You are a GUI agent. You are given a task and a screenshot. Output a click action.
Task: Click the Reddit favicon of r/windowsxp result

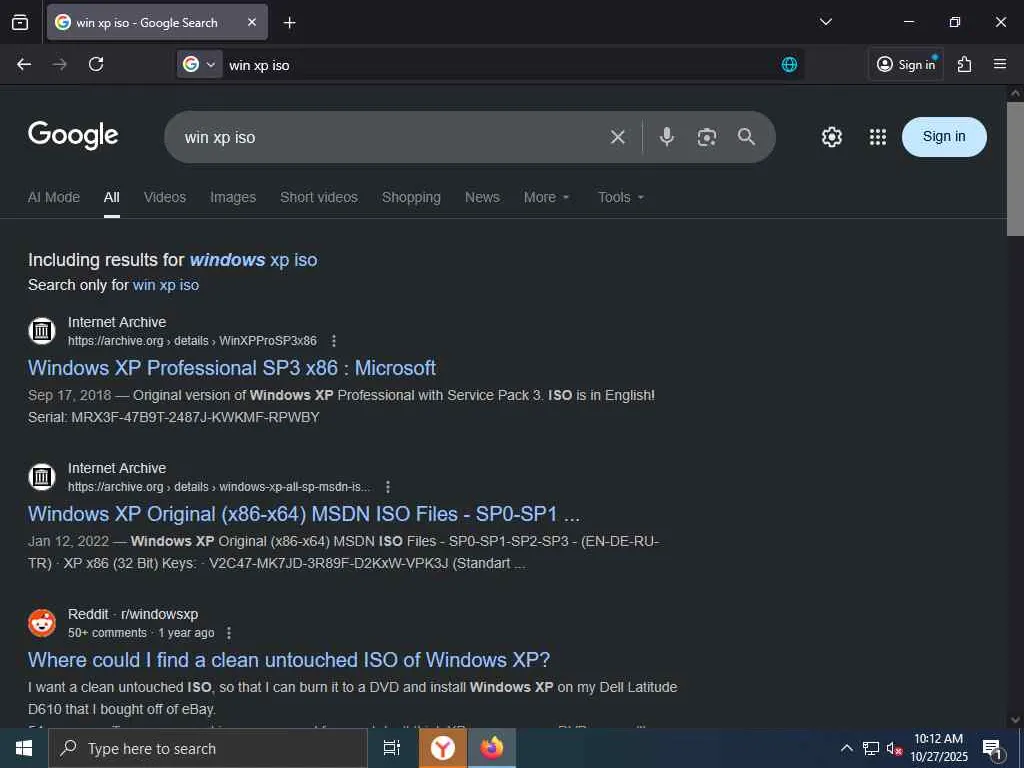click(42, 623)
